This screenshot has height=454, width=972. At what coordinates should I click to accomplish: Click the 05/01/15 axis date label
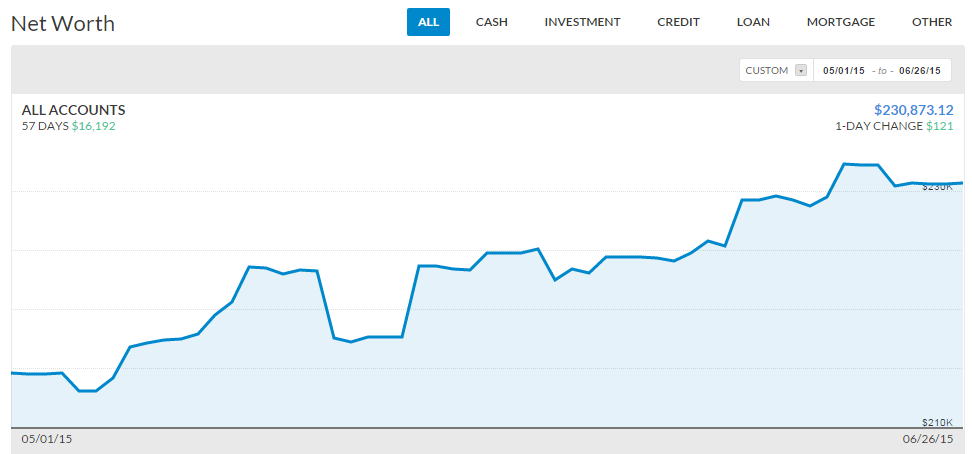(46, 439)
